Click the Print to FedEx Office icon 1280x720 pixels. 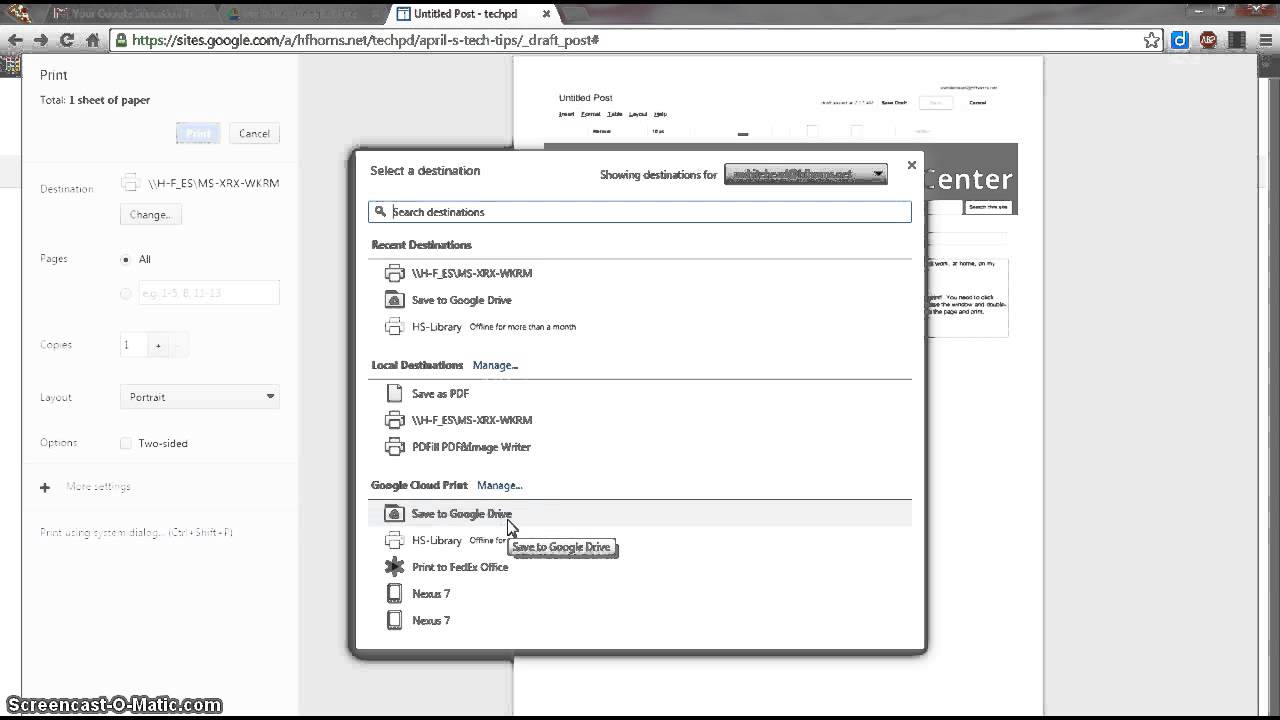[x=394, y=567]
